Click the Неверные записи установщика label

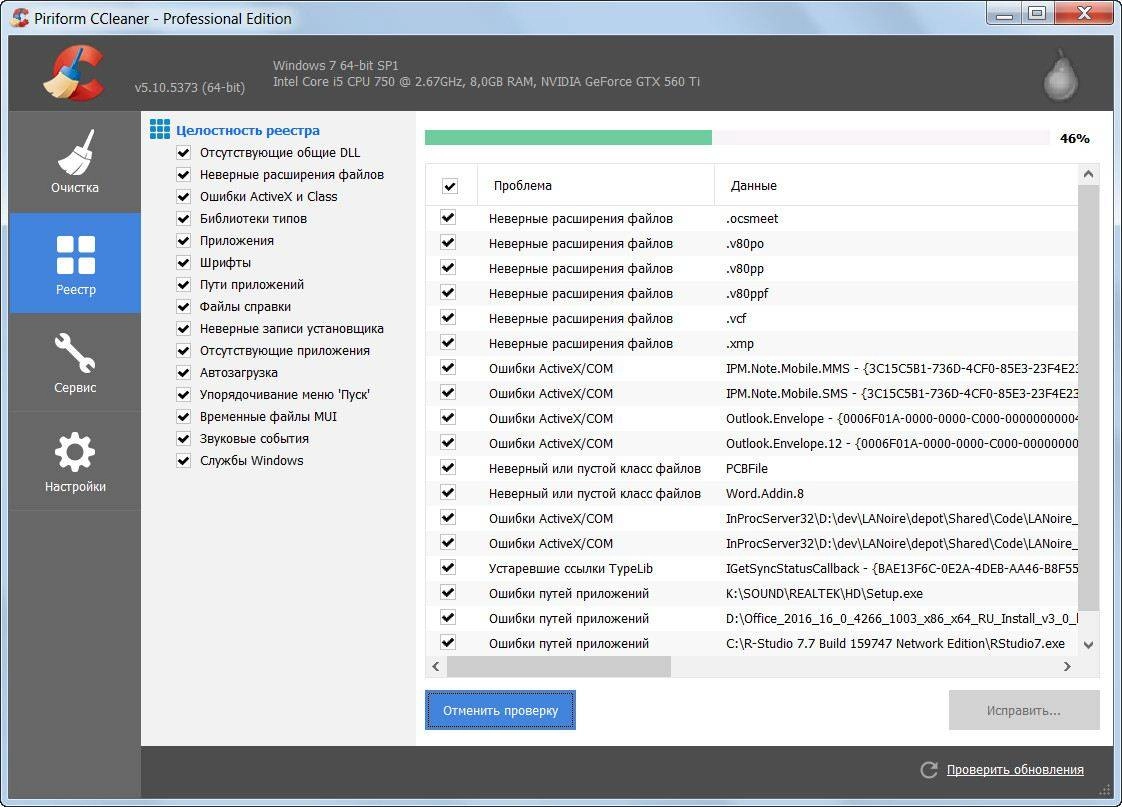pos(291,328)
